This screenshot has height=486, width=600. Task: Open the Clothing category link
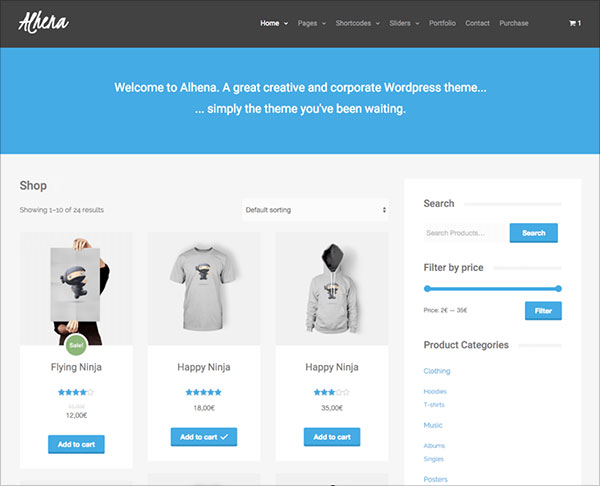tap(437, 371)
